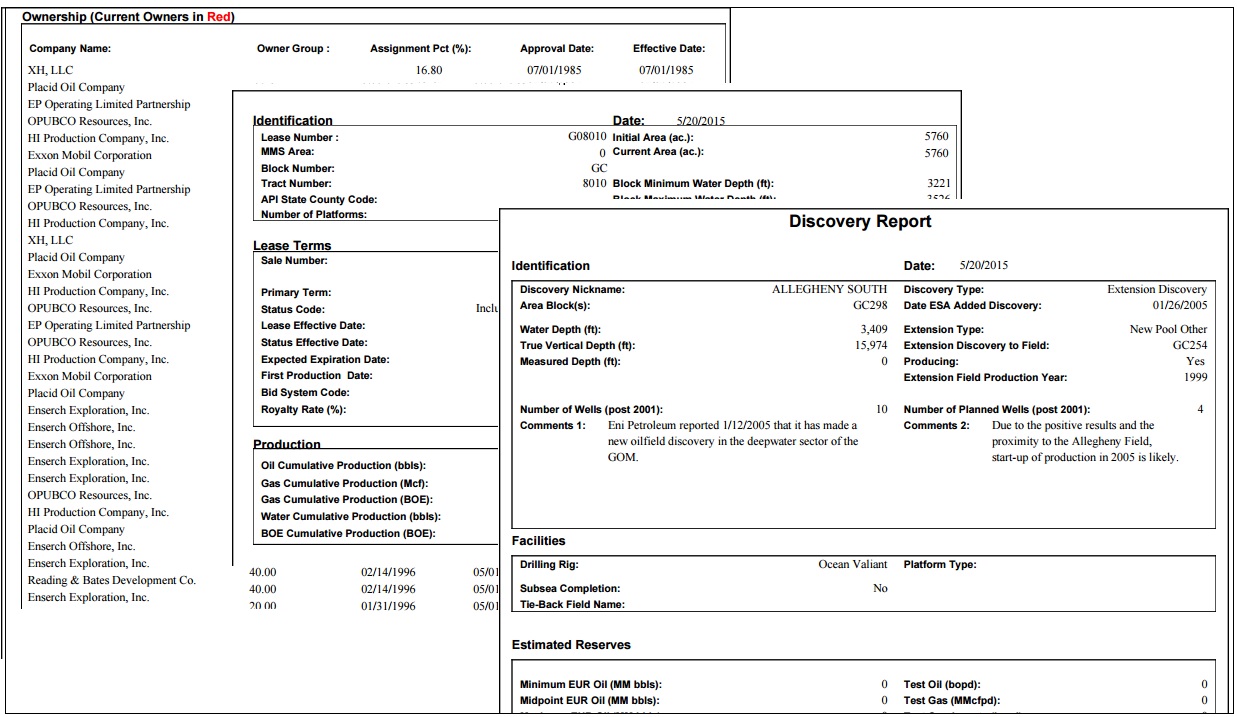Click the "Effective Date:" header in Ownership report
The width and height of the screenshot is (1237, 717).
point(669,48)
